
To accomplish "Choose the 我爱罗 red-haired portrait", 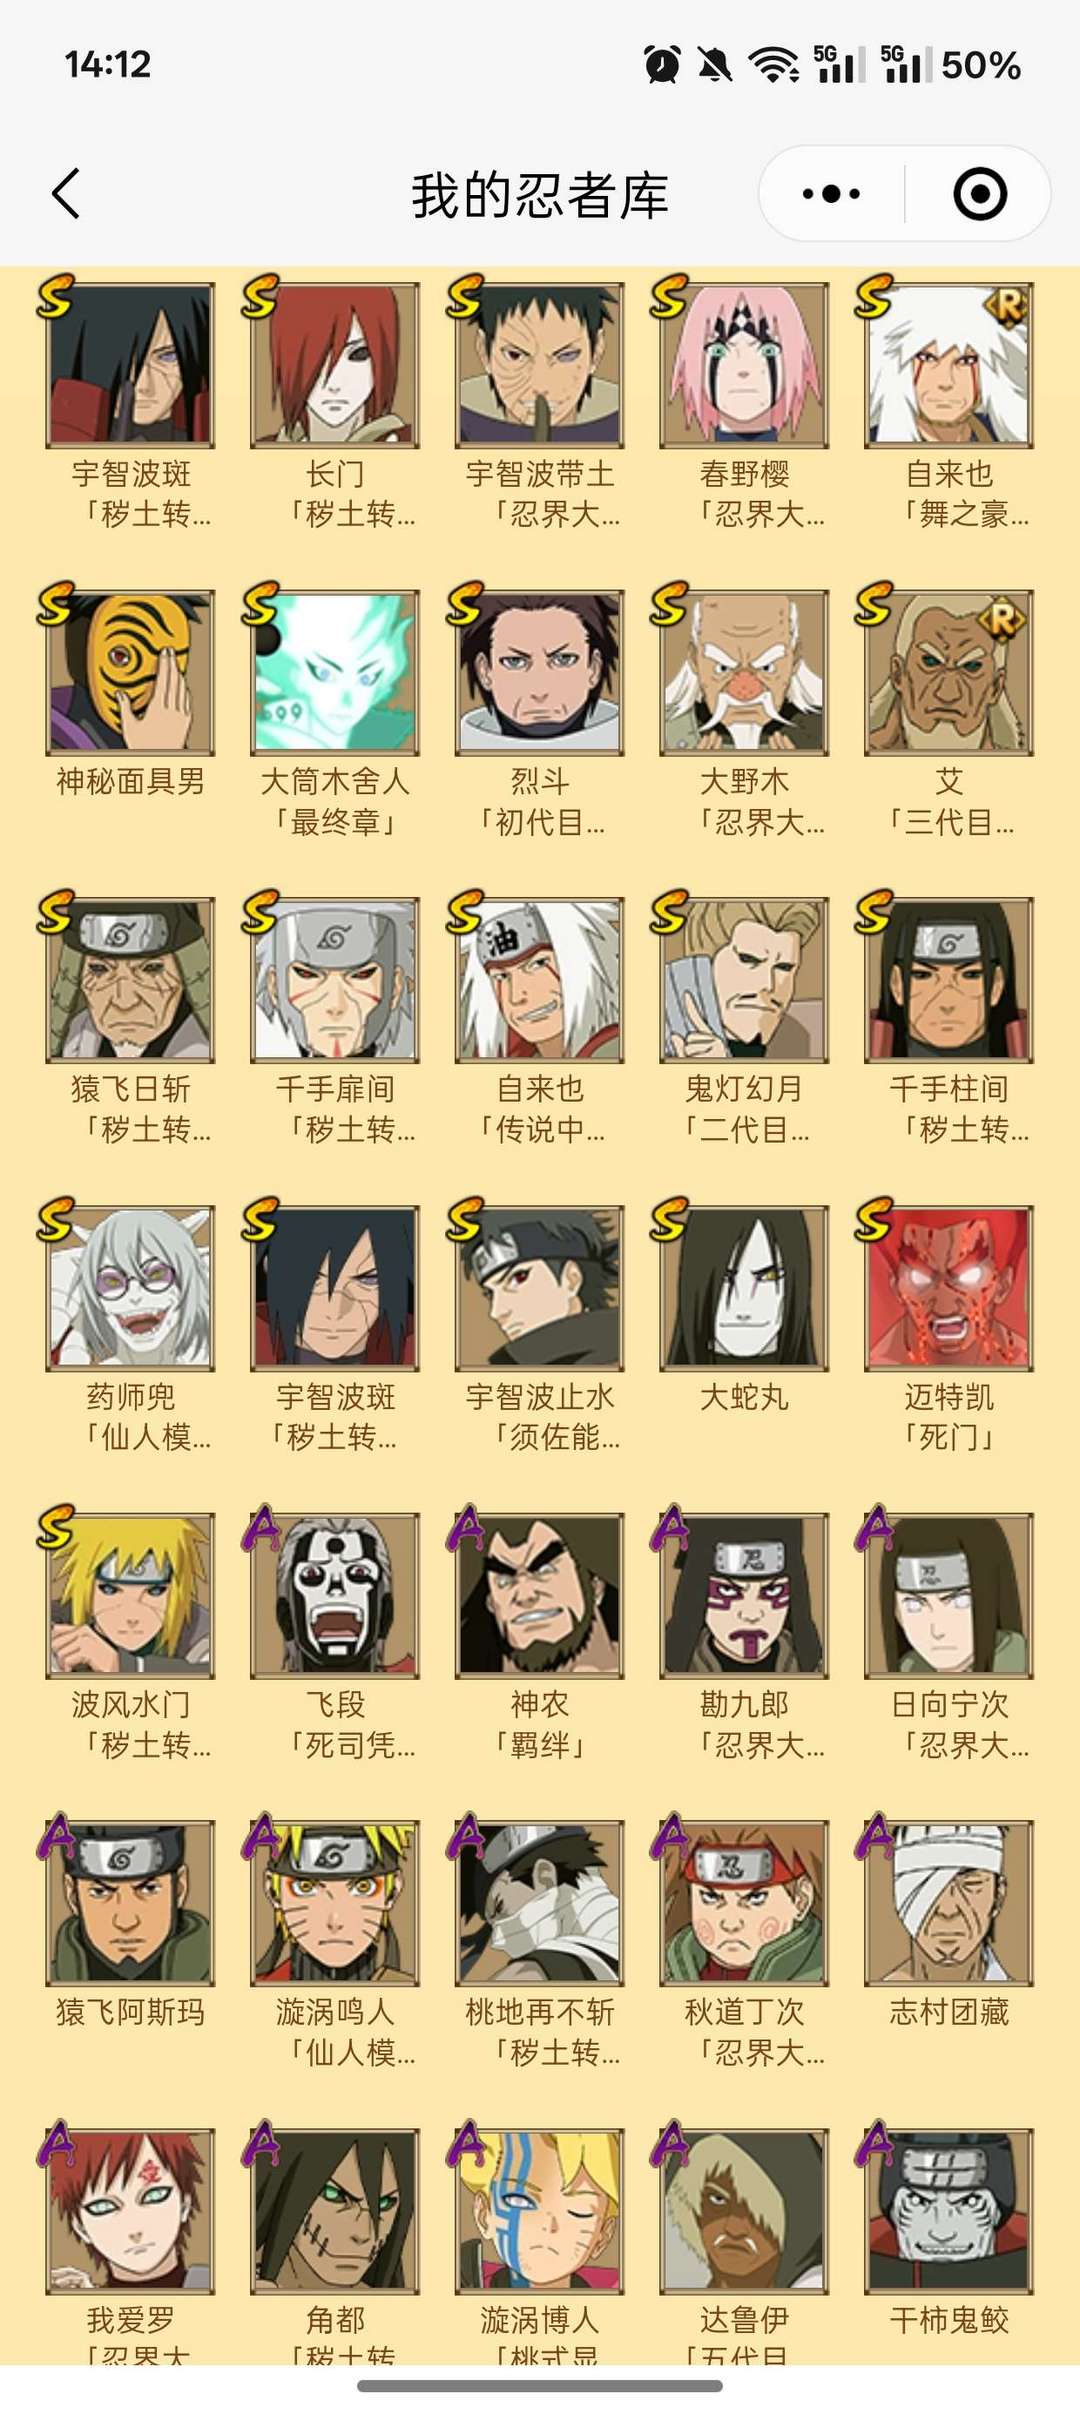I will (x=130, y=2211).
